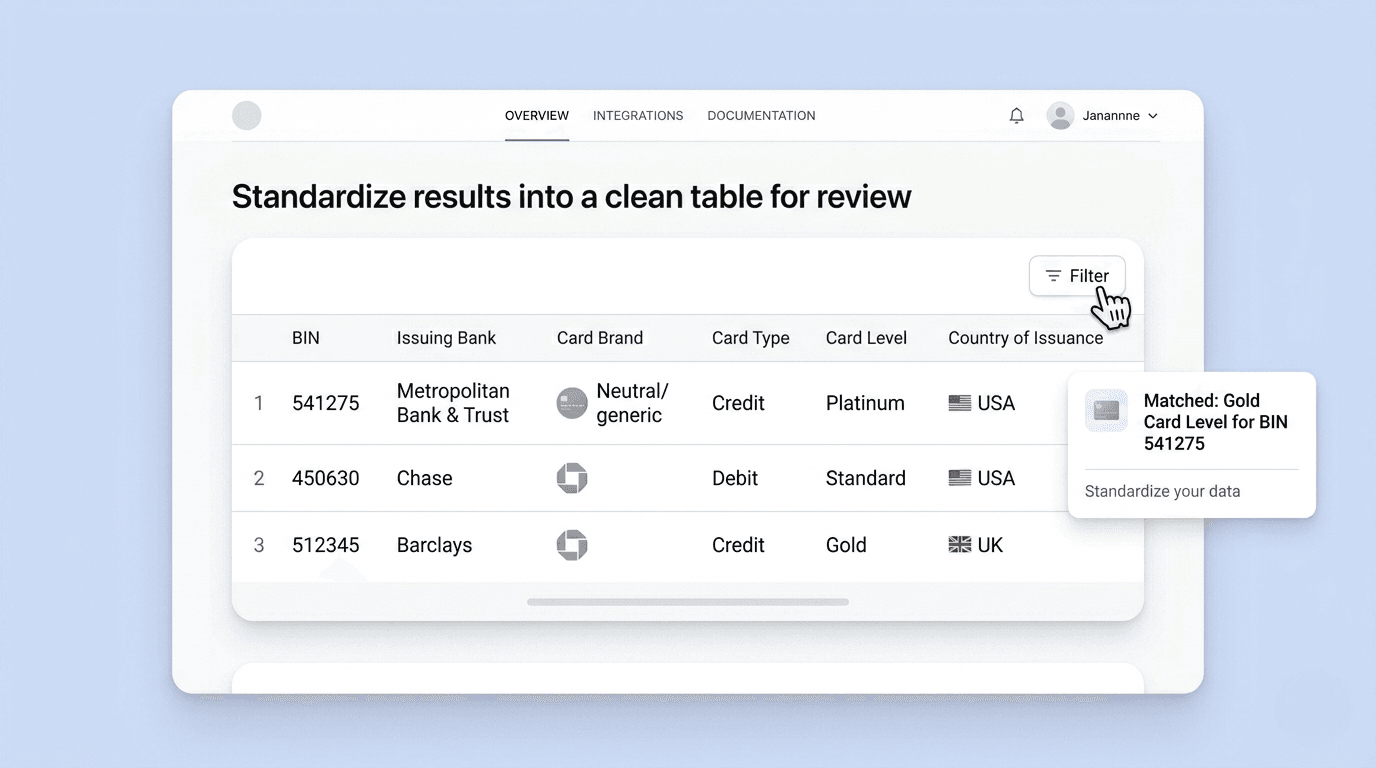Click the Standardize your data link
Screen dimensions: 1376x768
point(1162,491)
